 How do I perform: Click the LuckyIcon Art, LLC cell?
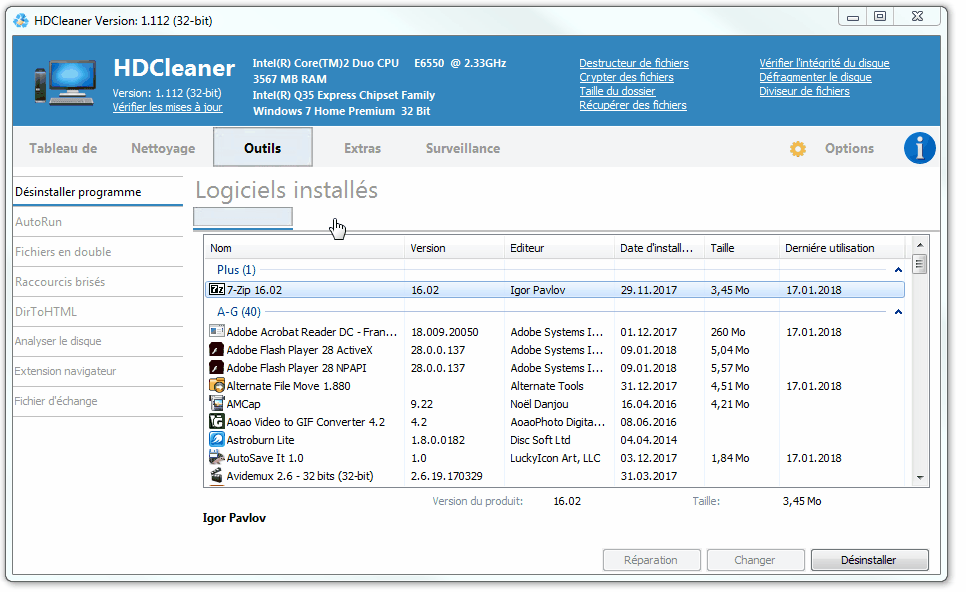point(555,458)
